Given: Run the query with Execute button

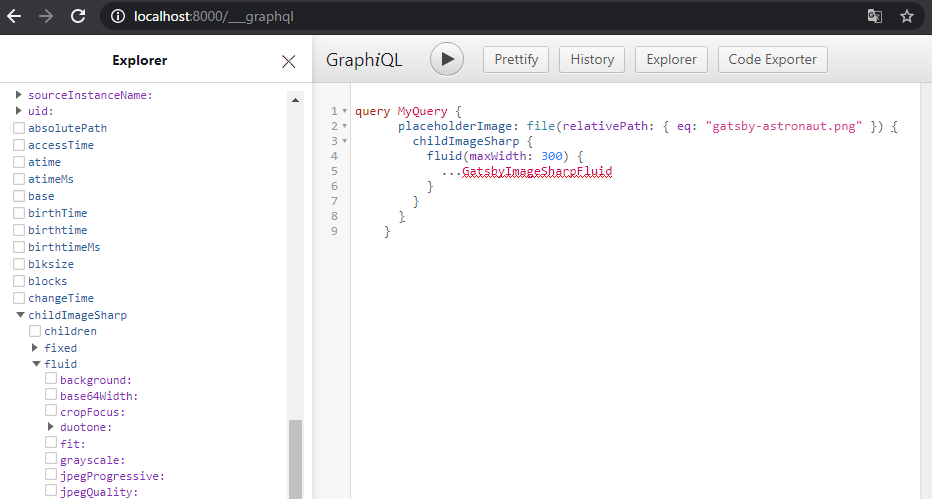Looking at the screenshot, I should click(x=447, y=59).
